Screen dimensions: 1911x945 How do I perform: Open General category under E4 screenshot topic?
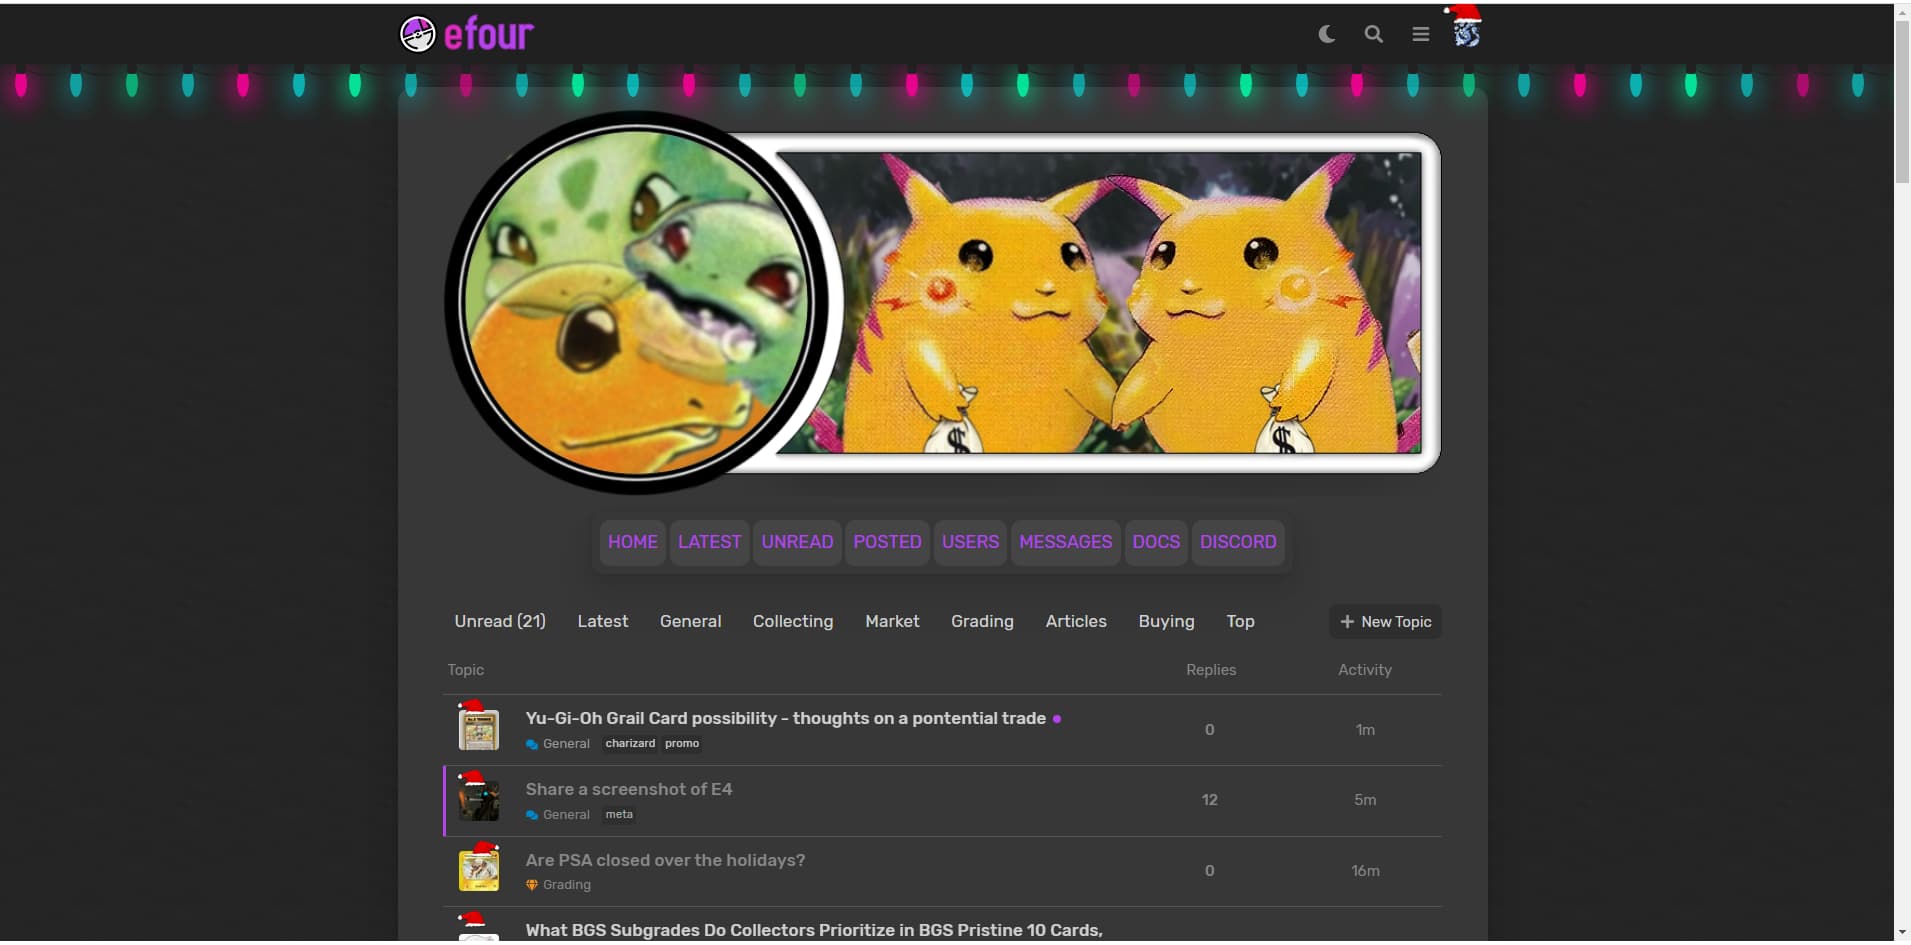558,815
